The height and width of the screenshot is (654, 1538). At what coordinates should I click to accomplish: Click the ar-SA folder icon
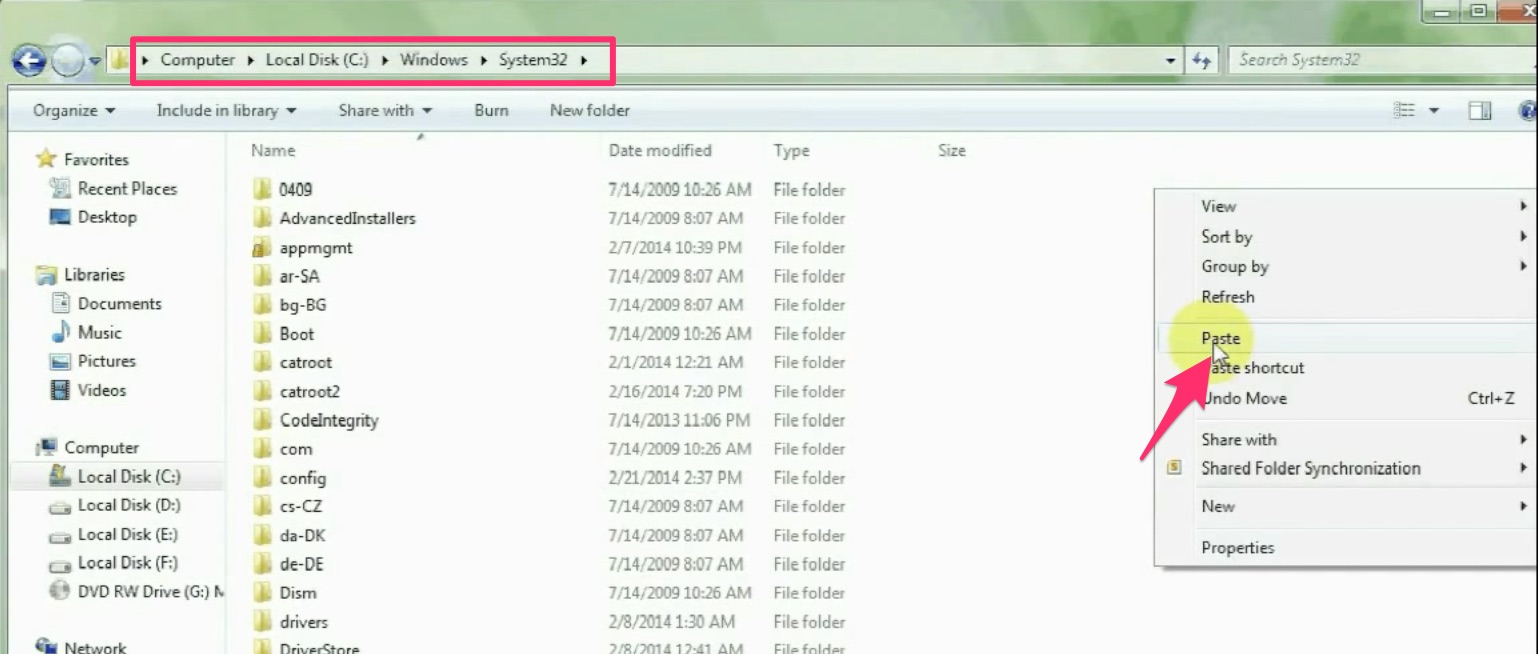pos(262,276)
